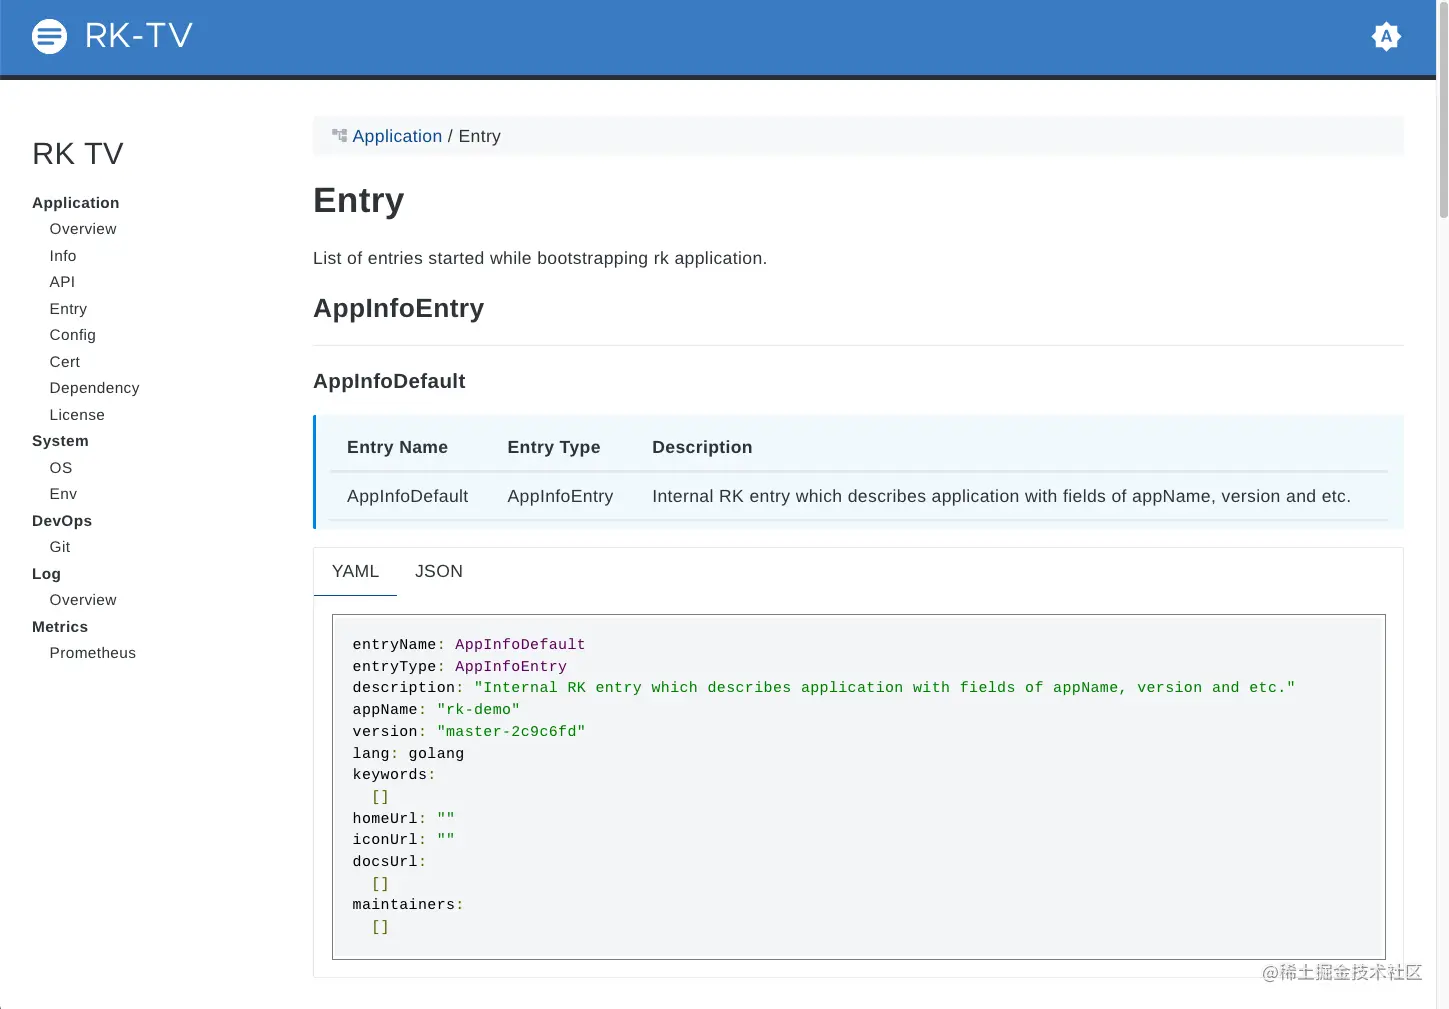
Task: Click the Application sidebar heading
Action: [x=76, y=203]
